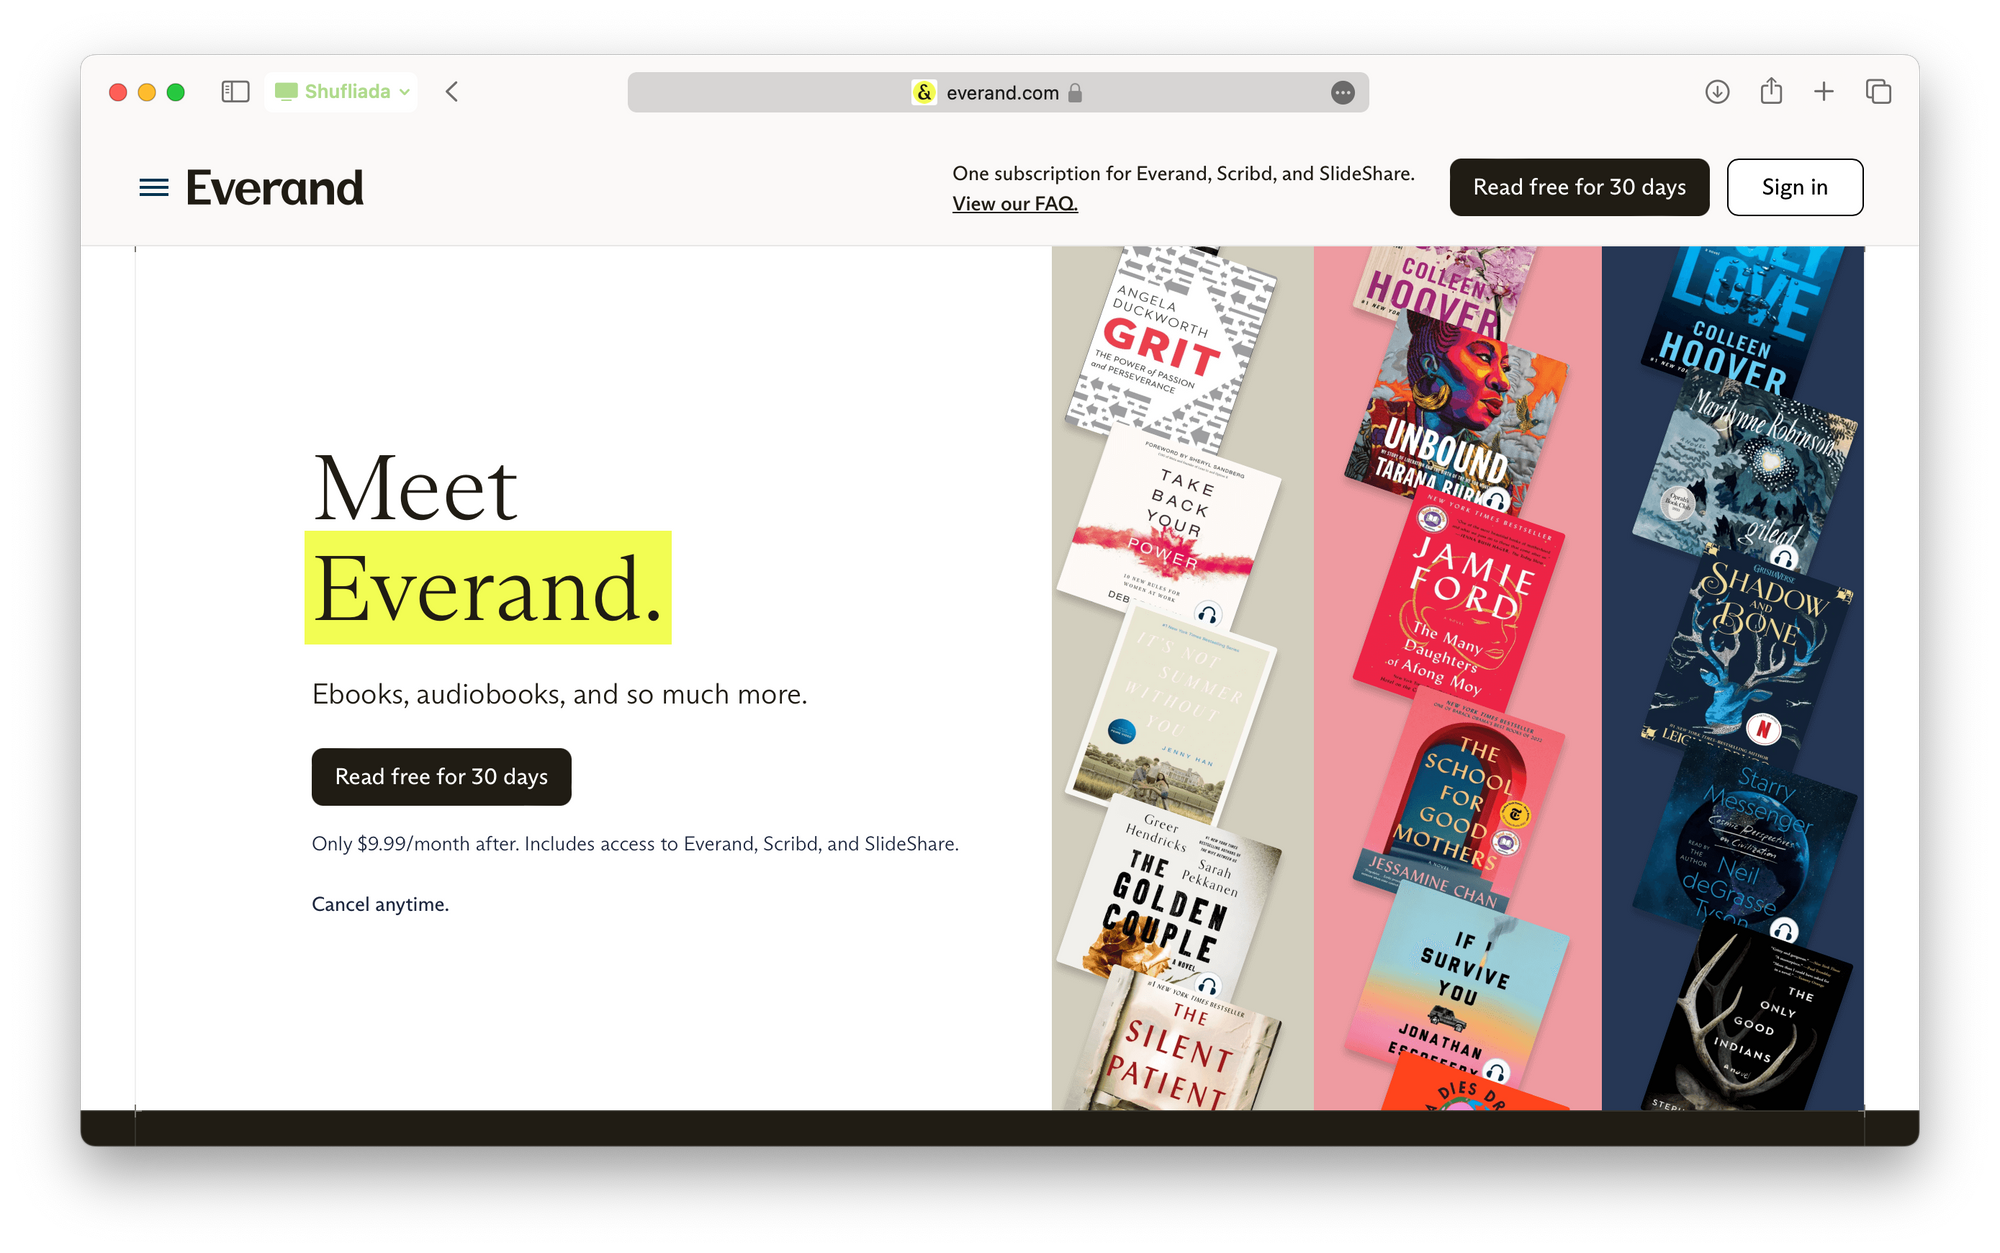Click the Everand favicon in address bar
Screen dimensions: 2000x1253
(x=924, y=93)
